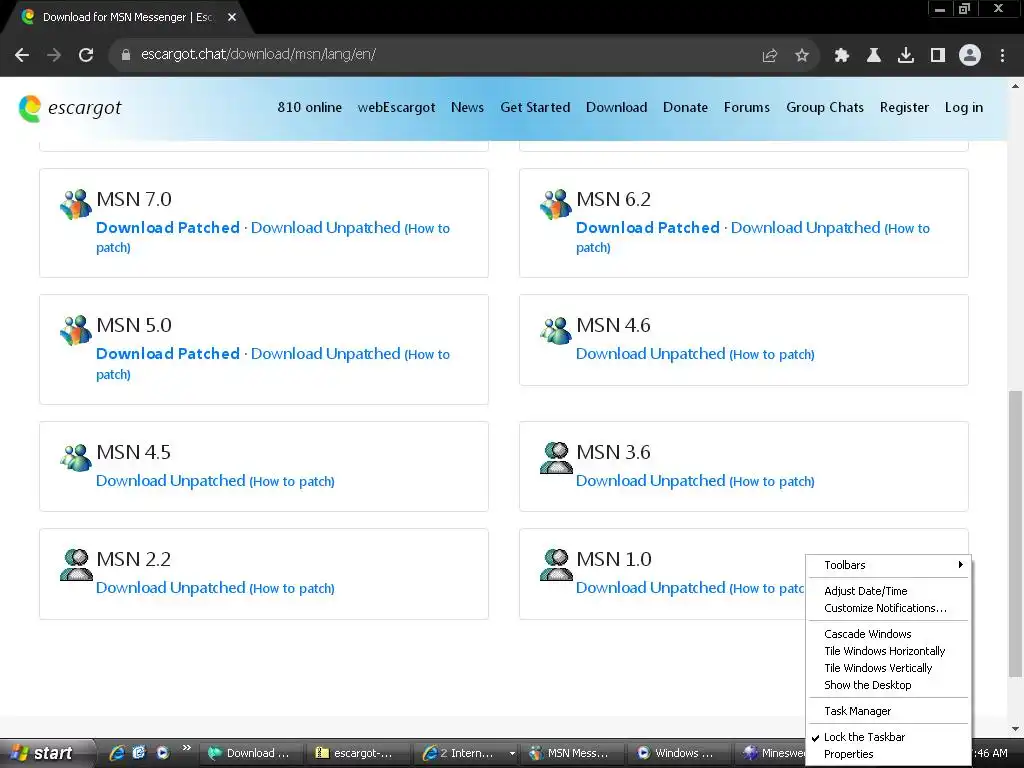Open the Donate nav link
Image resolution: width=1024 pixels, height=768 pixels.
point(685,108)
